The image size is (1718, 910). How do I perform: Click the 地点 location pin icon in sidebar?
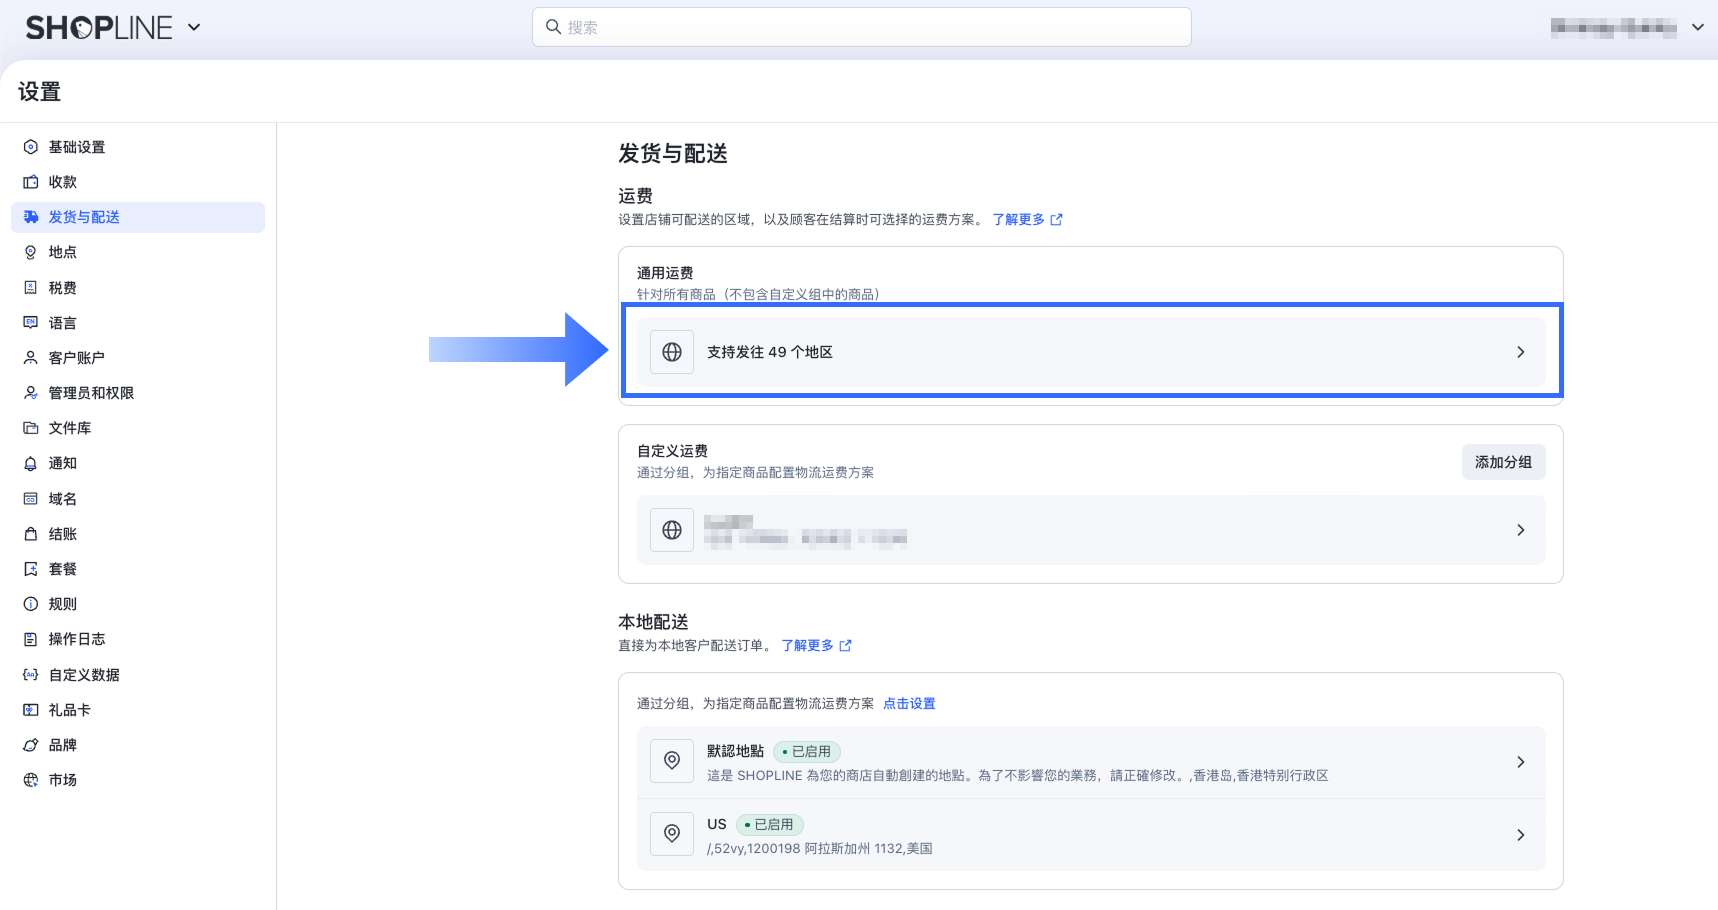(x=31, y=252)
